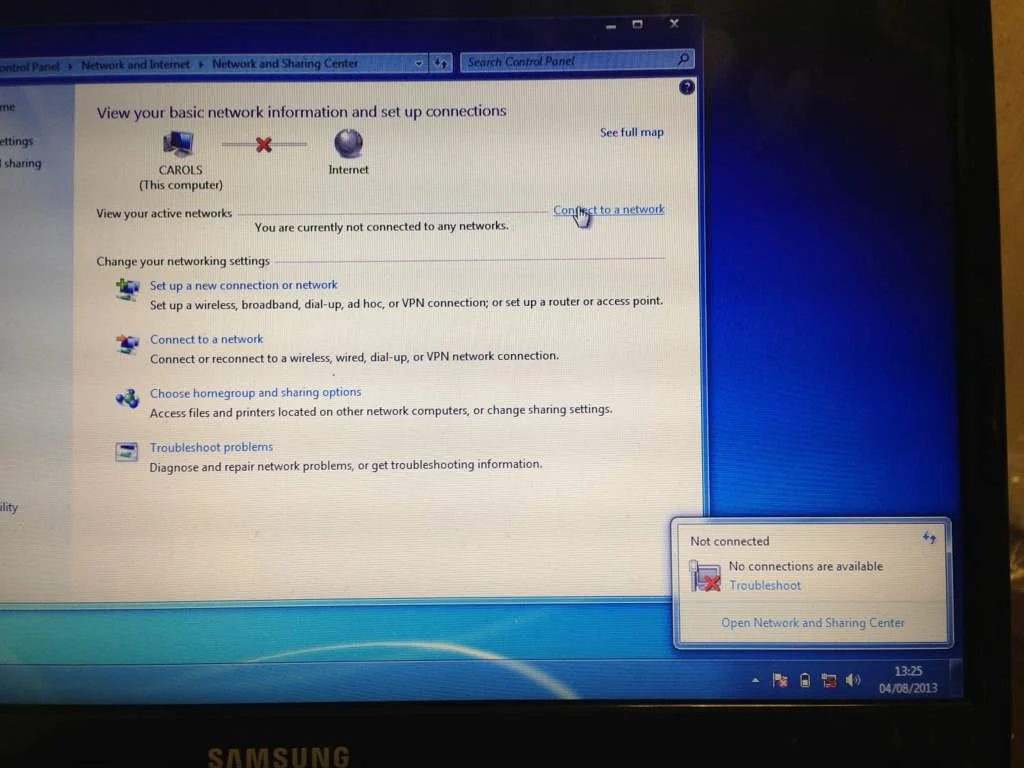Screen dimensions: 1024x768
Task: Click Open Network and Sharing Center link
Action: [x=812, y=623]
